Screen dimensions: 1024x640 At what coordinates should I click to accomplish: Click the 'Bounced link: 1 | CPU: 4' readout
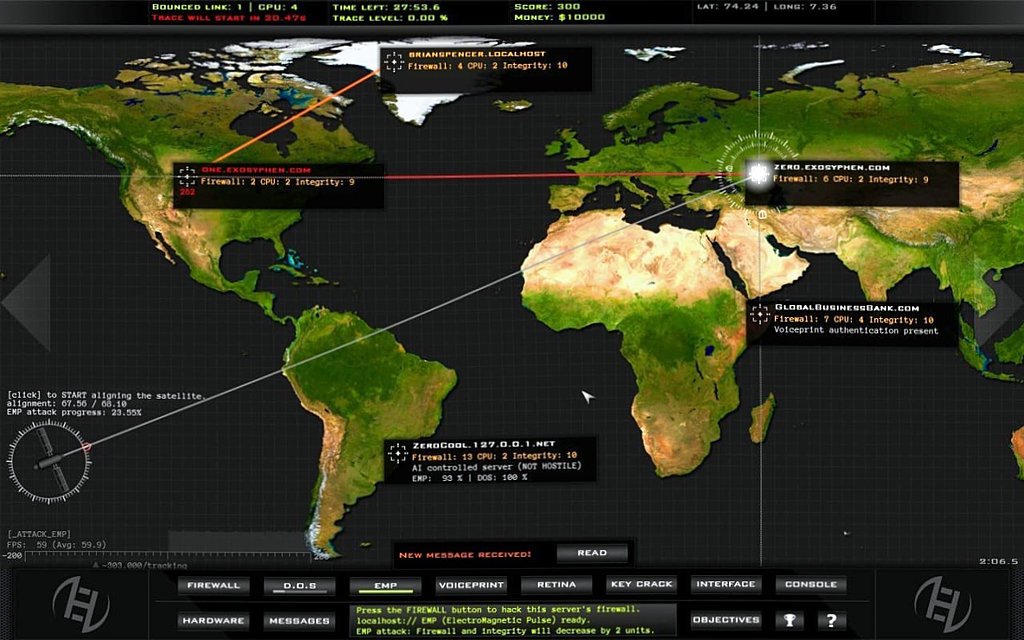coord(225,7)
